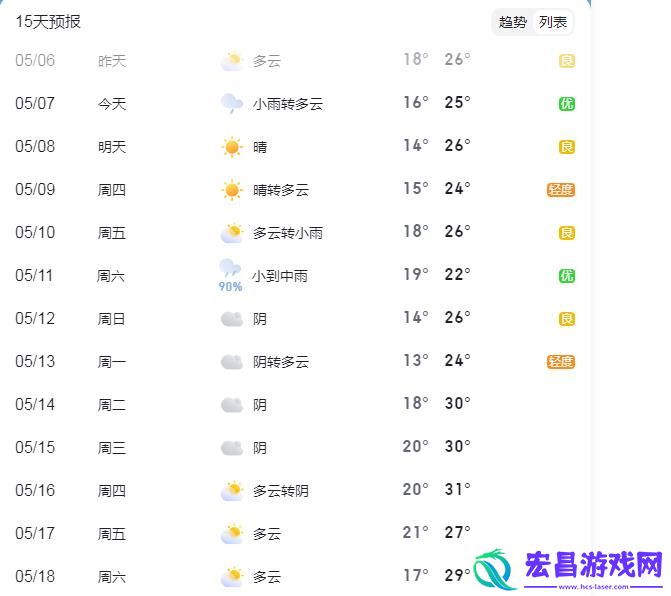Select the 05/12 date text
The width and height of the screenshot is (671, 596).
click(35, 318)
